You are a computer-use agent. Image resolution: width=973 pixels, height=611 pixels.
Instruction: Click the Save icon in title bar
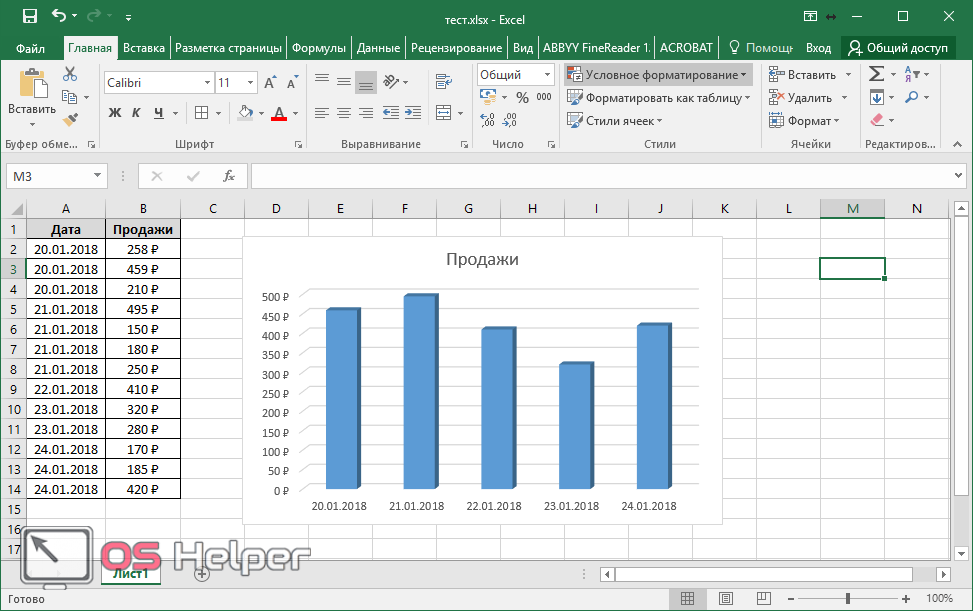(x=29, y=17)
